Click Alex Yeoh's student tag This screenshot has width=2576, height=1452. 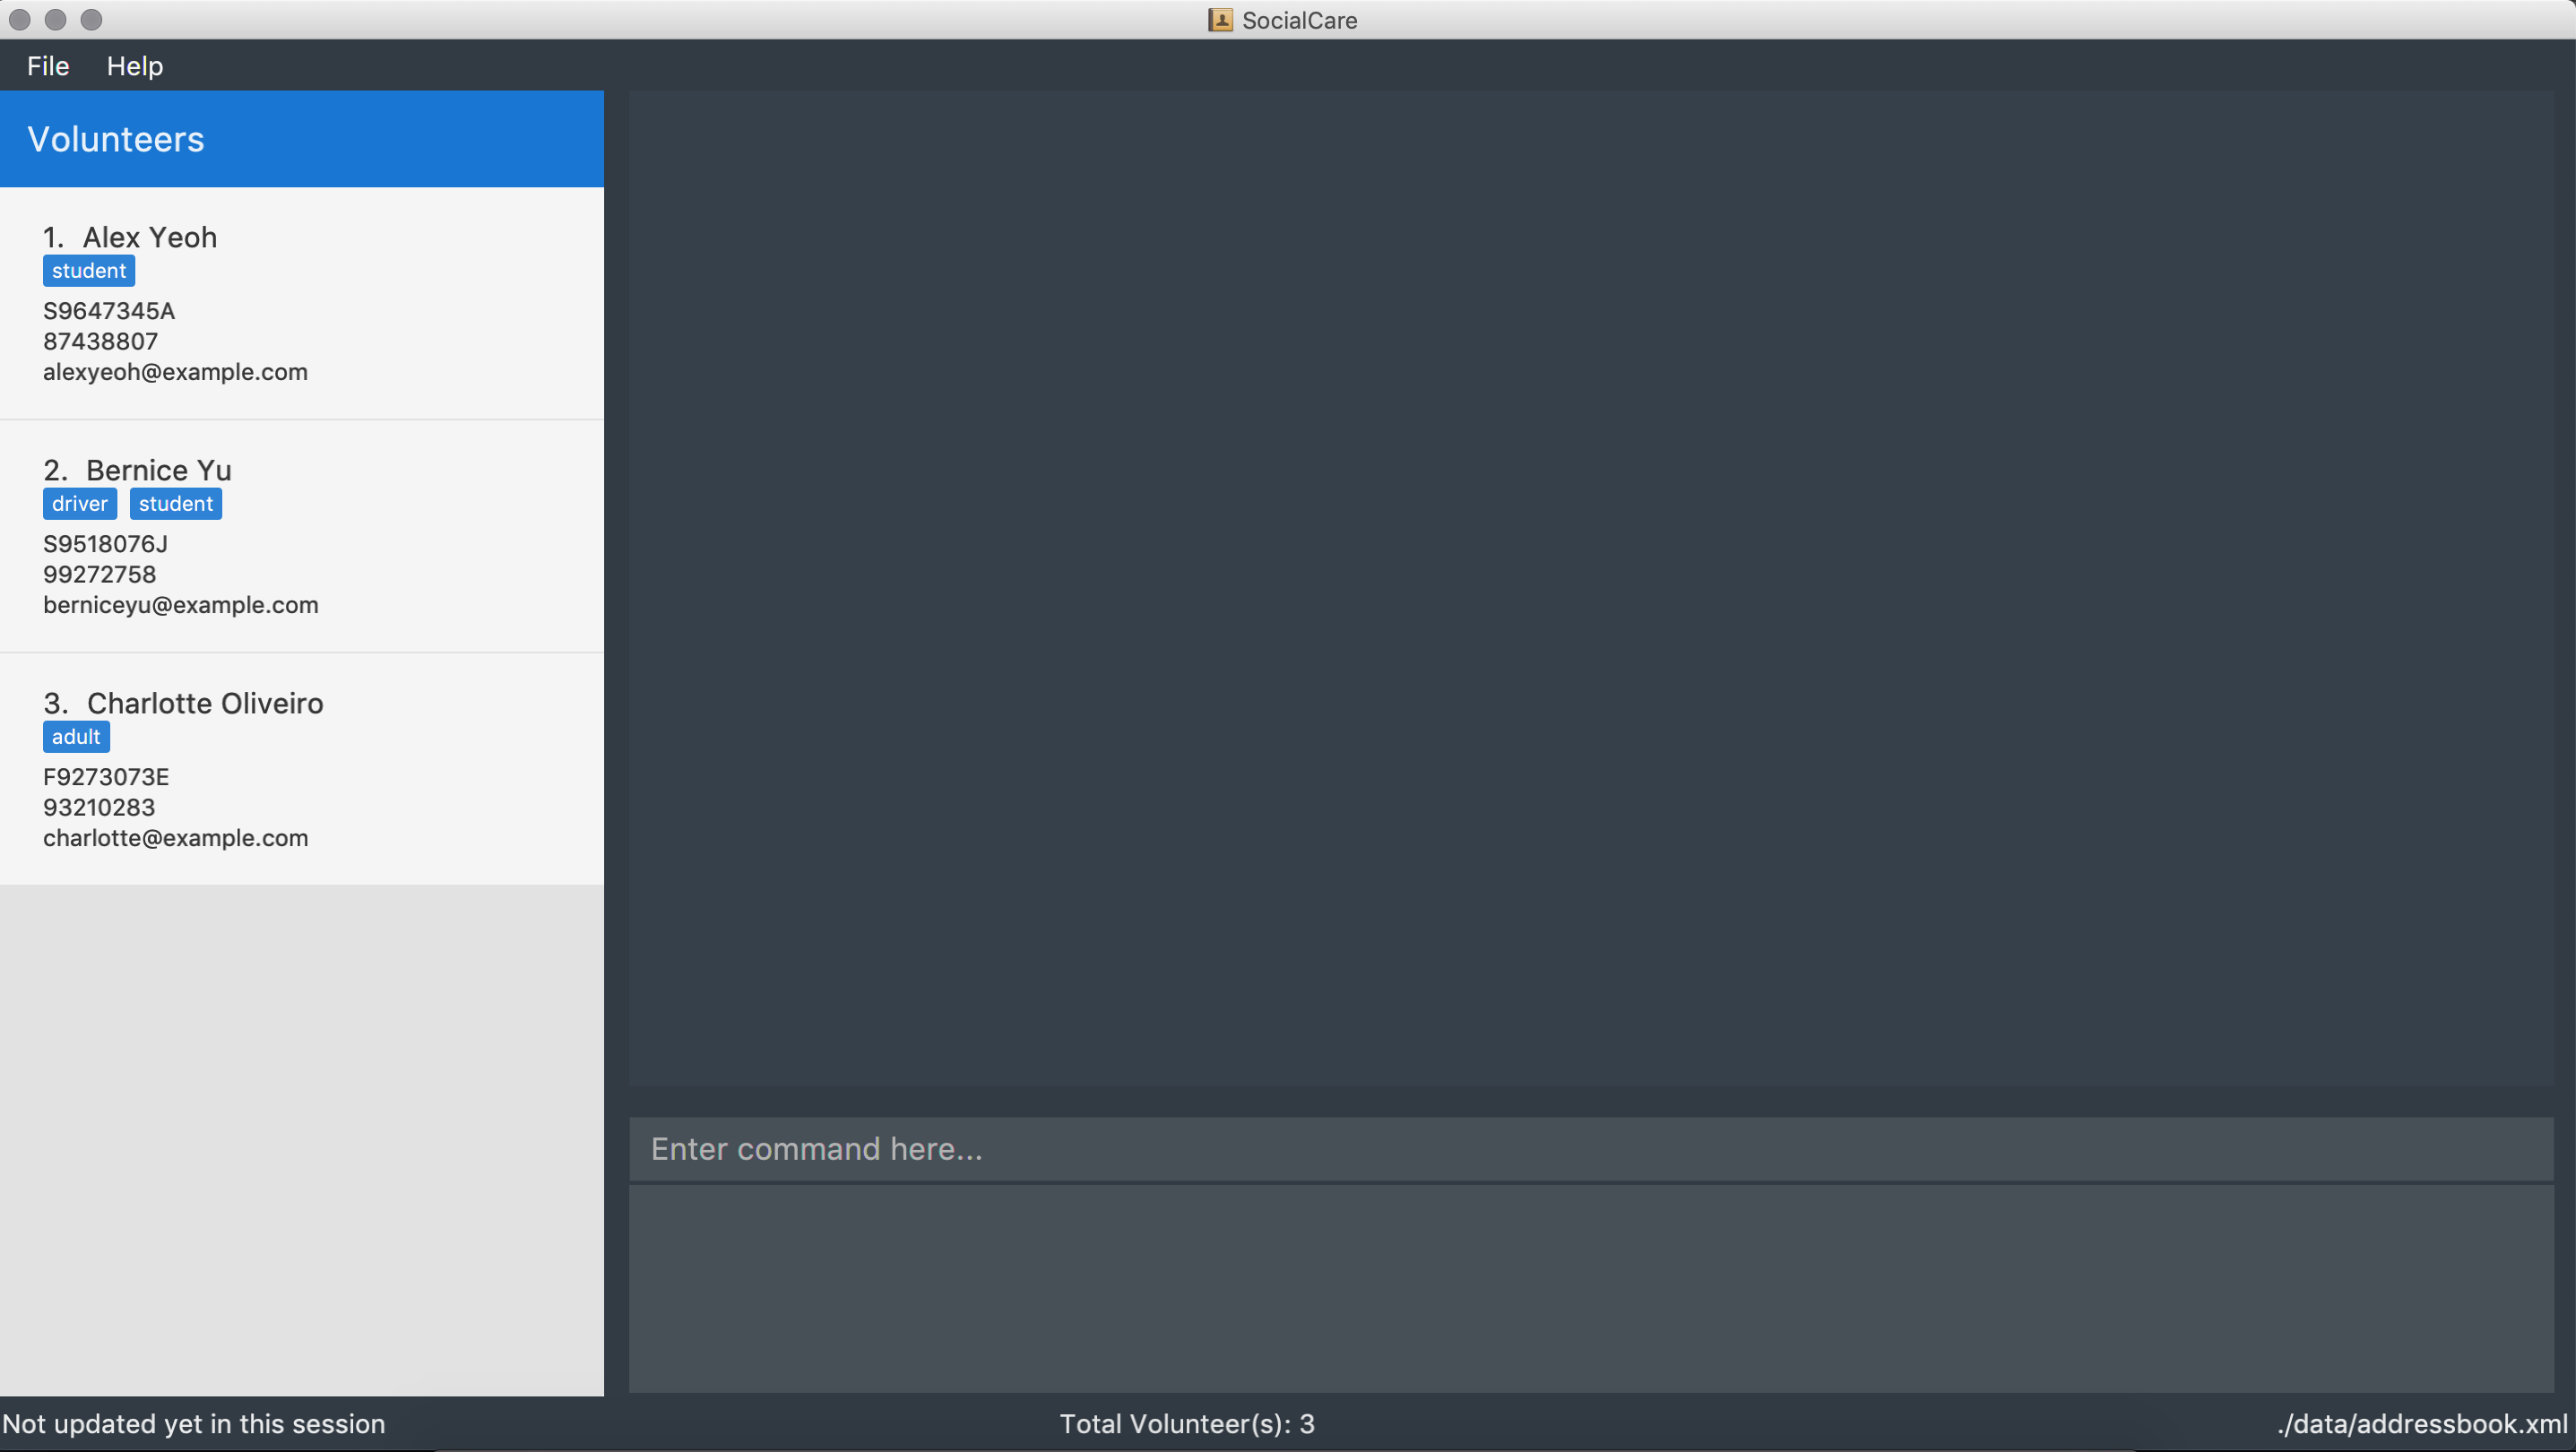pos(89,271)
